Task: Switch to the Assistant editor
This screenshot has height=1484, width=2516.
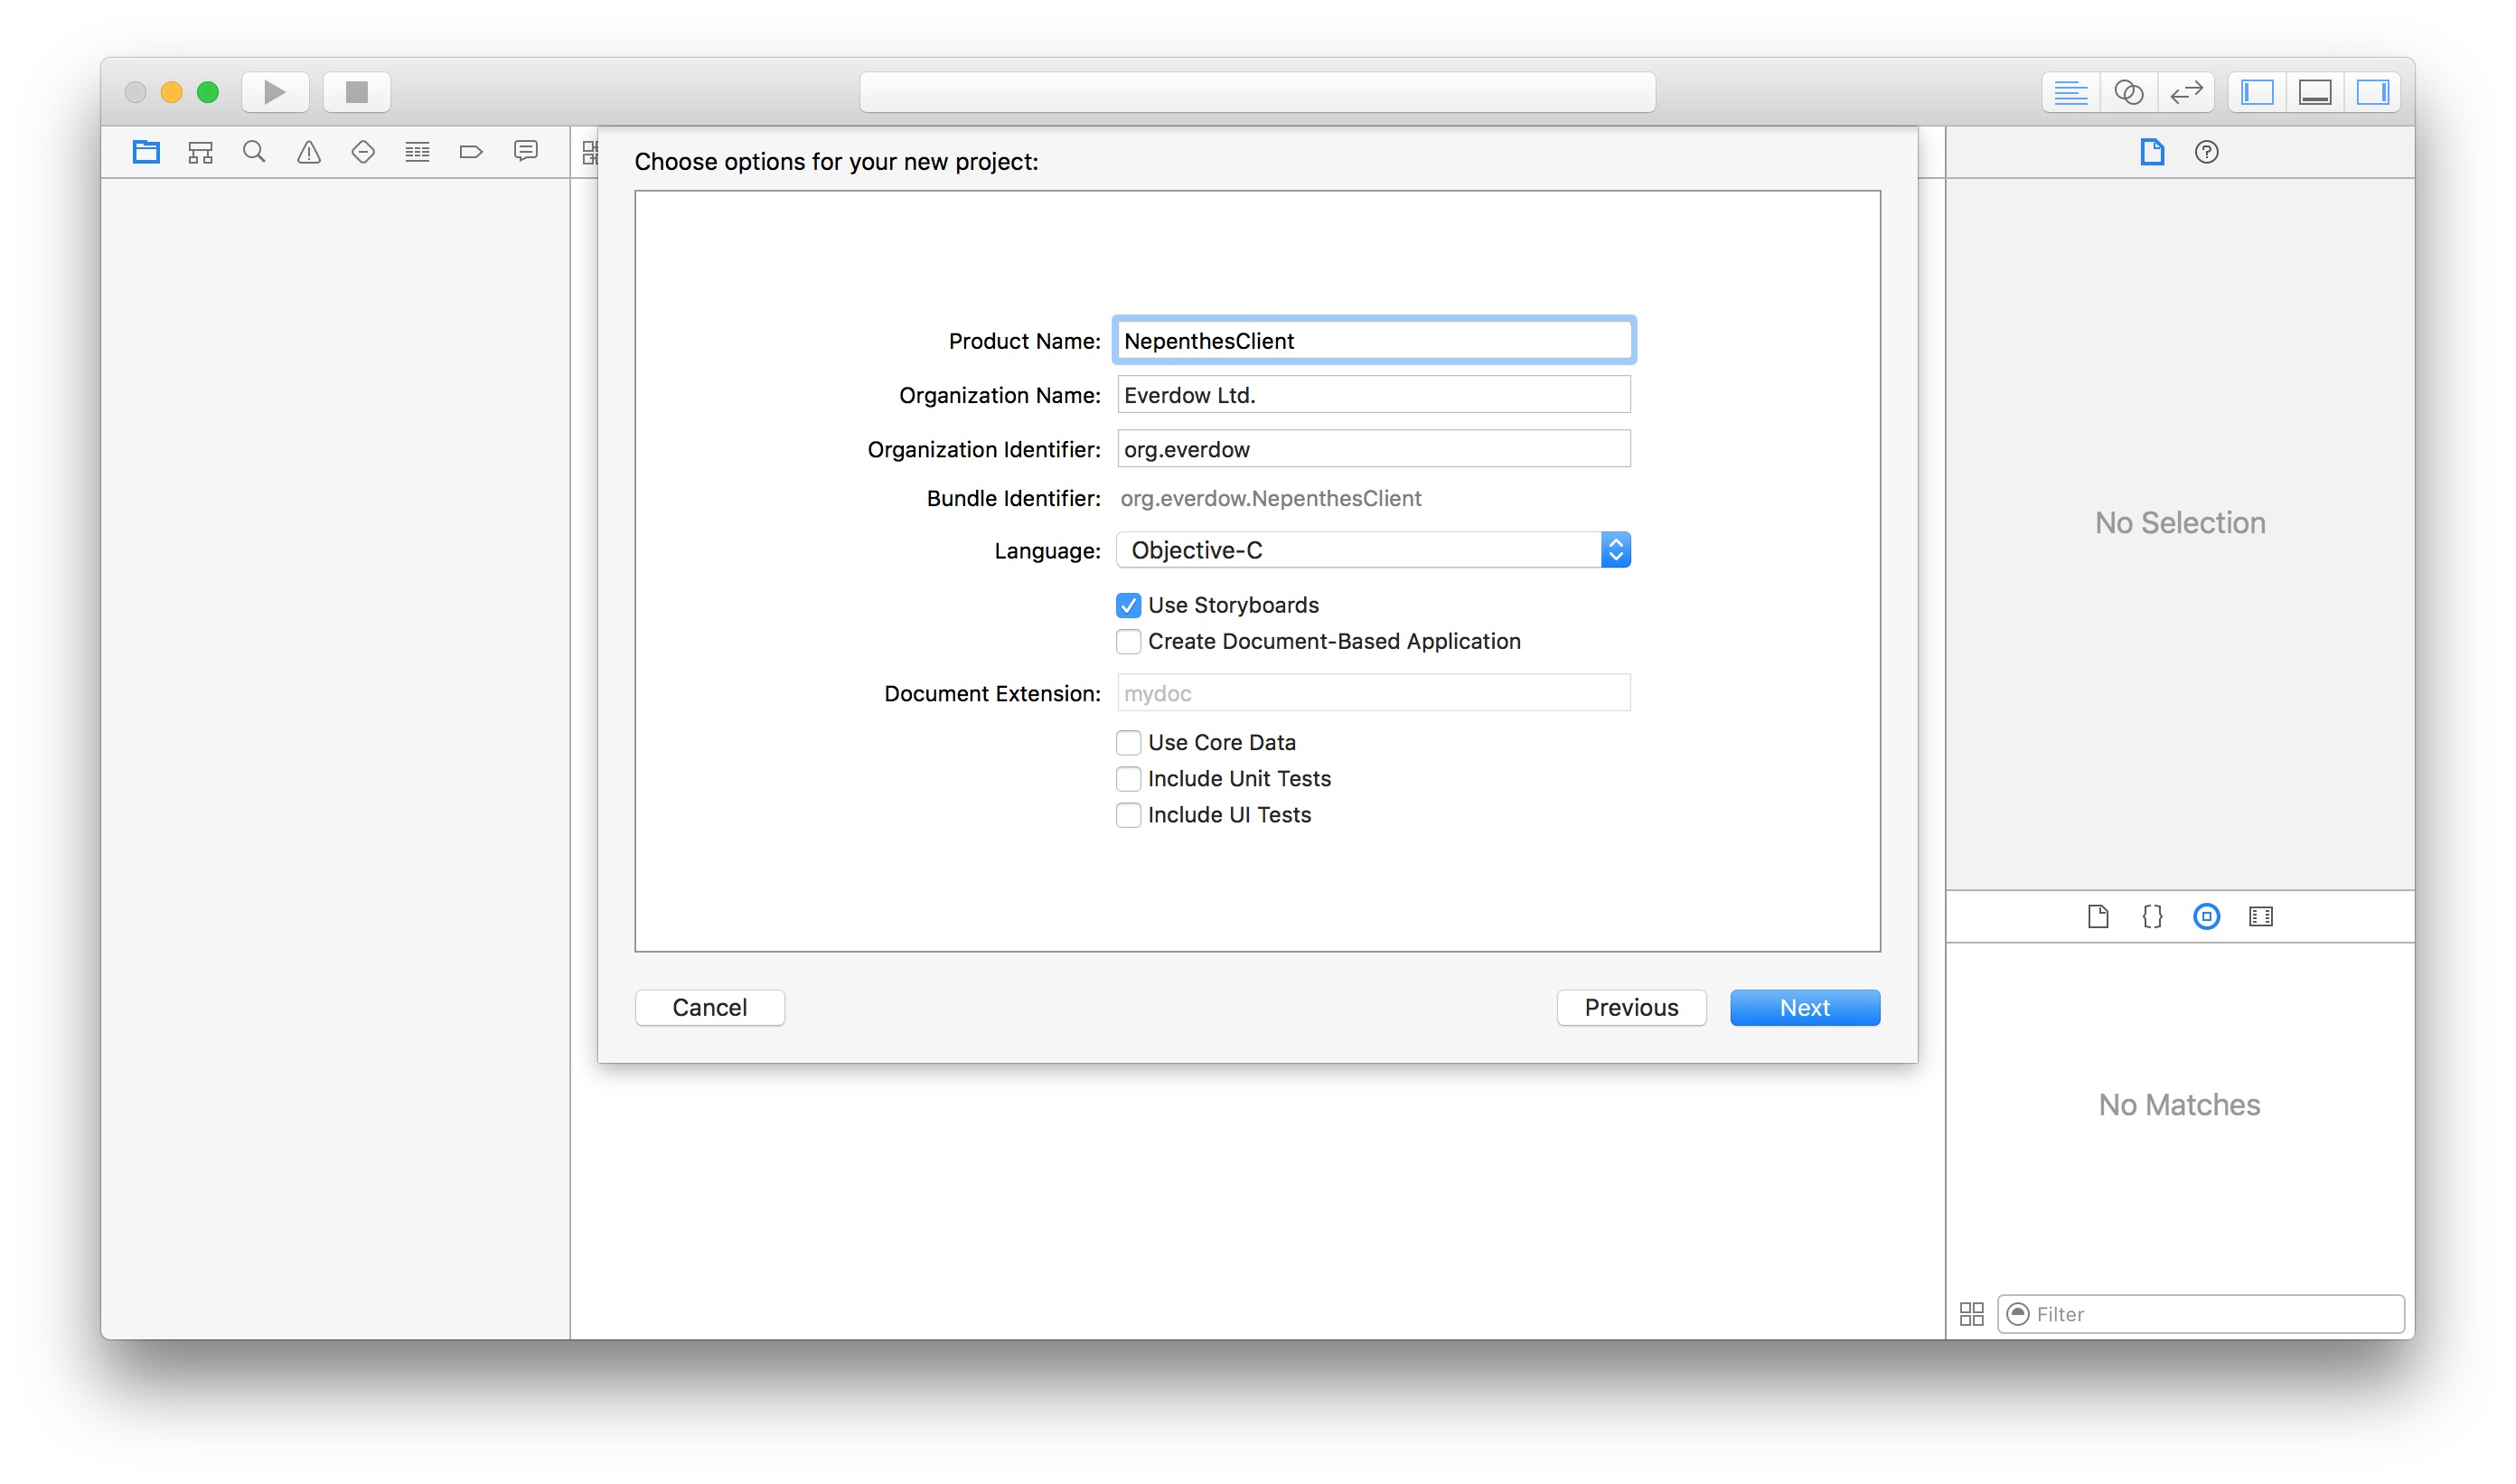Action: [x=2129, y=92]
